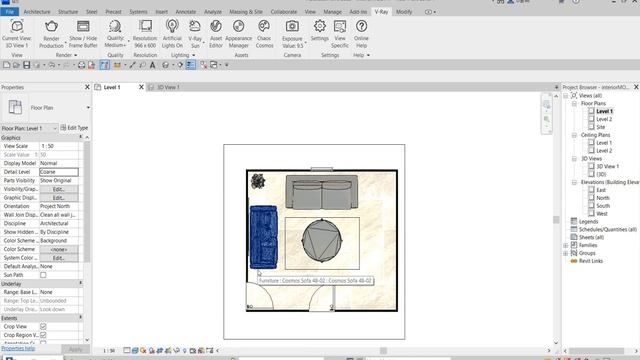The image size is (640, 360).
Task: Toggle the Sun Path checkbox
Action: coord(43,275)
